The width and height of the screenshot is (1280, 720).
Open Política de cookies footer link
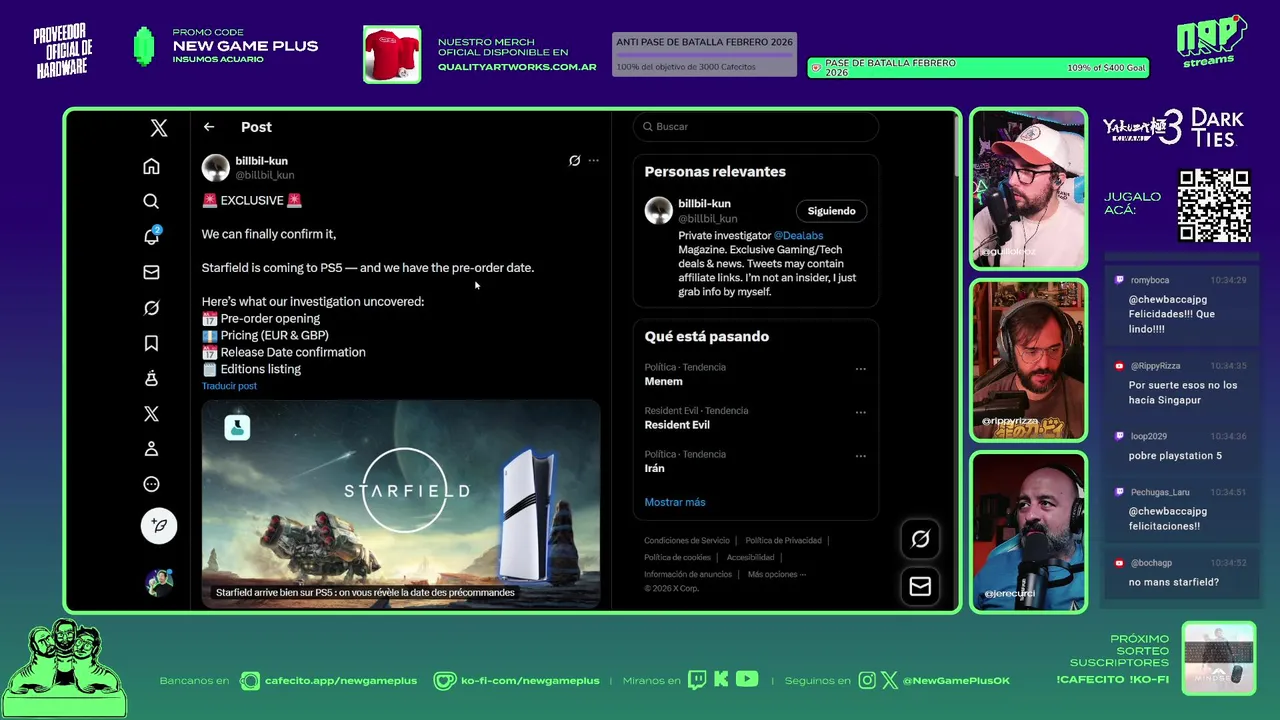pos(677,558)
